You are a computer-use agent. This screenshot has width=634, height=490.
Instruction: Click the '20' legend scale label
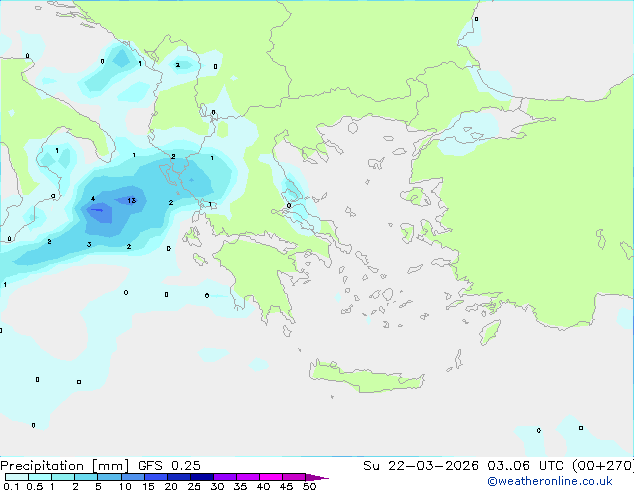[x=171, y=486]
